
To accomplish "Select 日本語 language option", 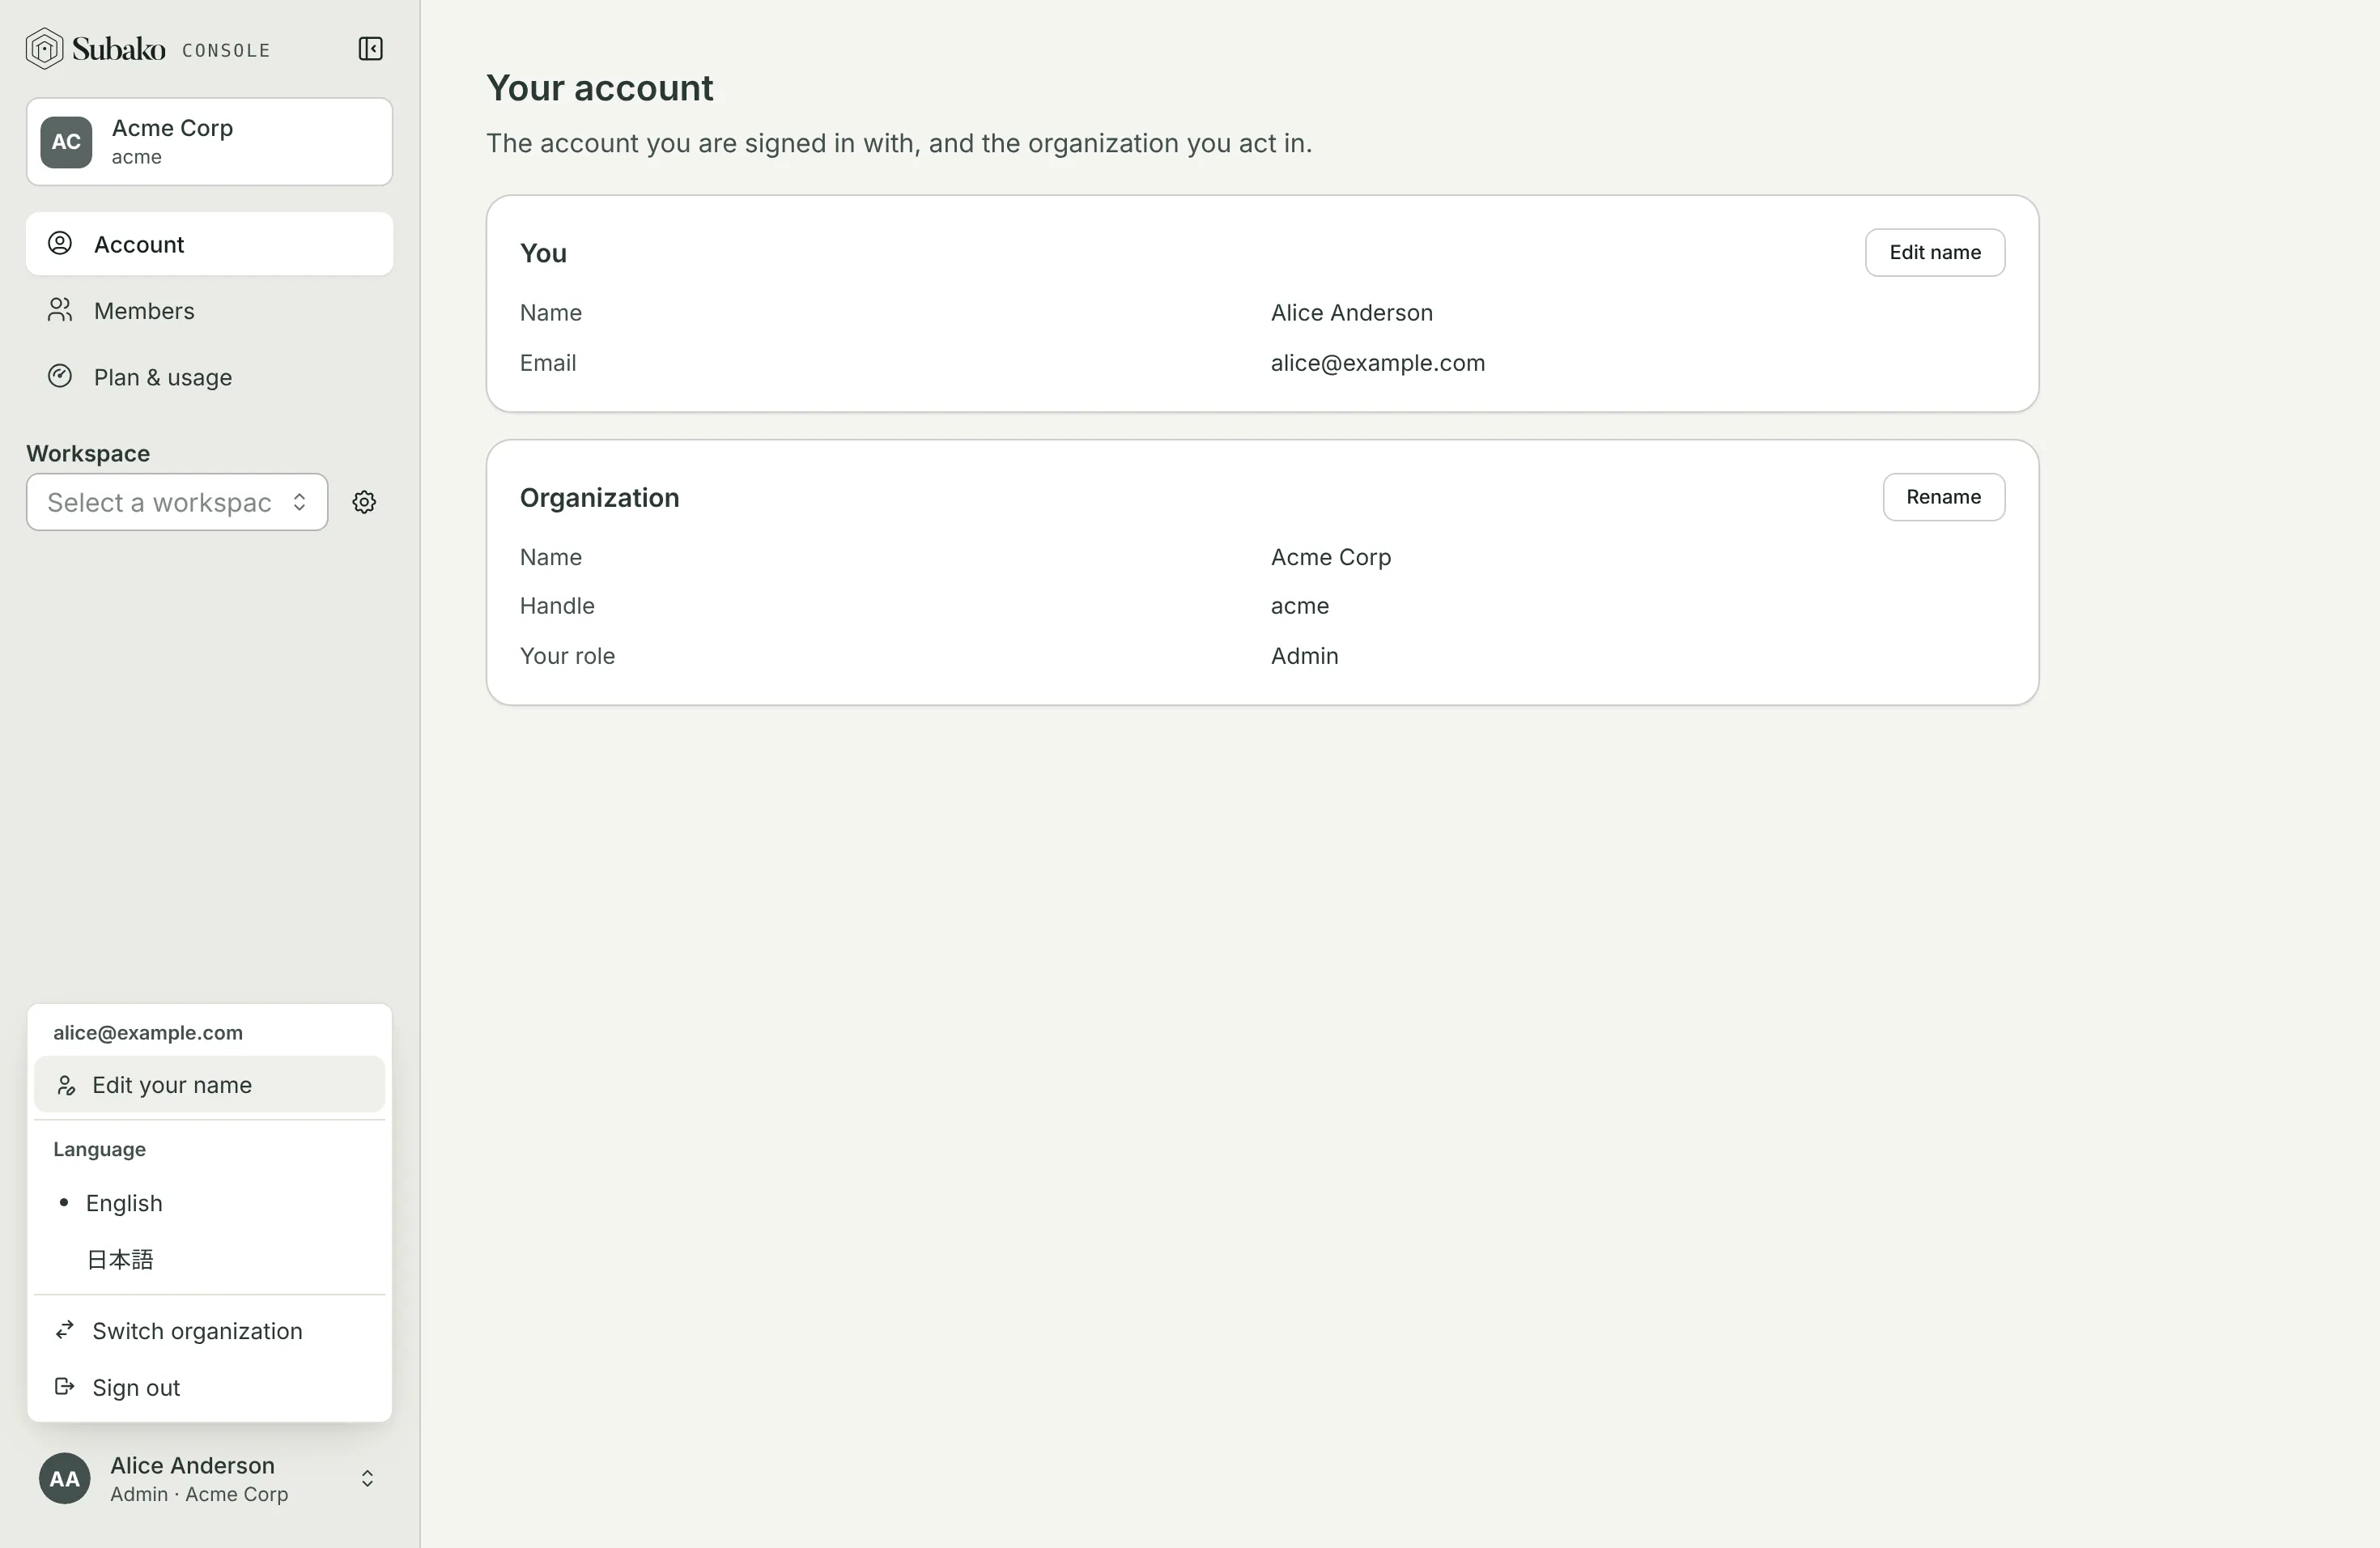I will [209, 1259].
